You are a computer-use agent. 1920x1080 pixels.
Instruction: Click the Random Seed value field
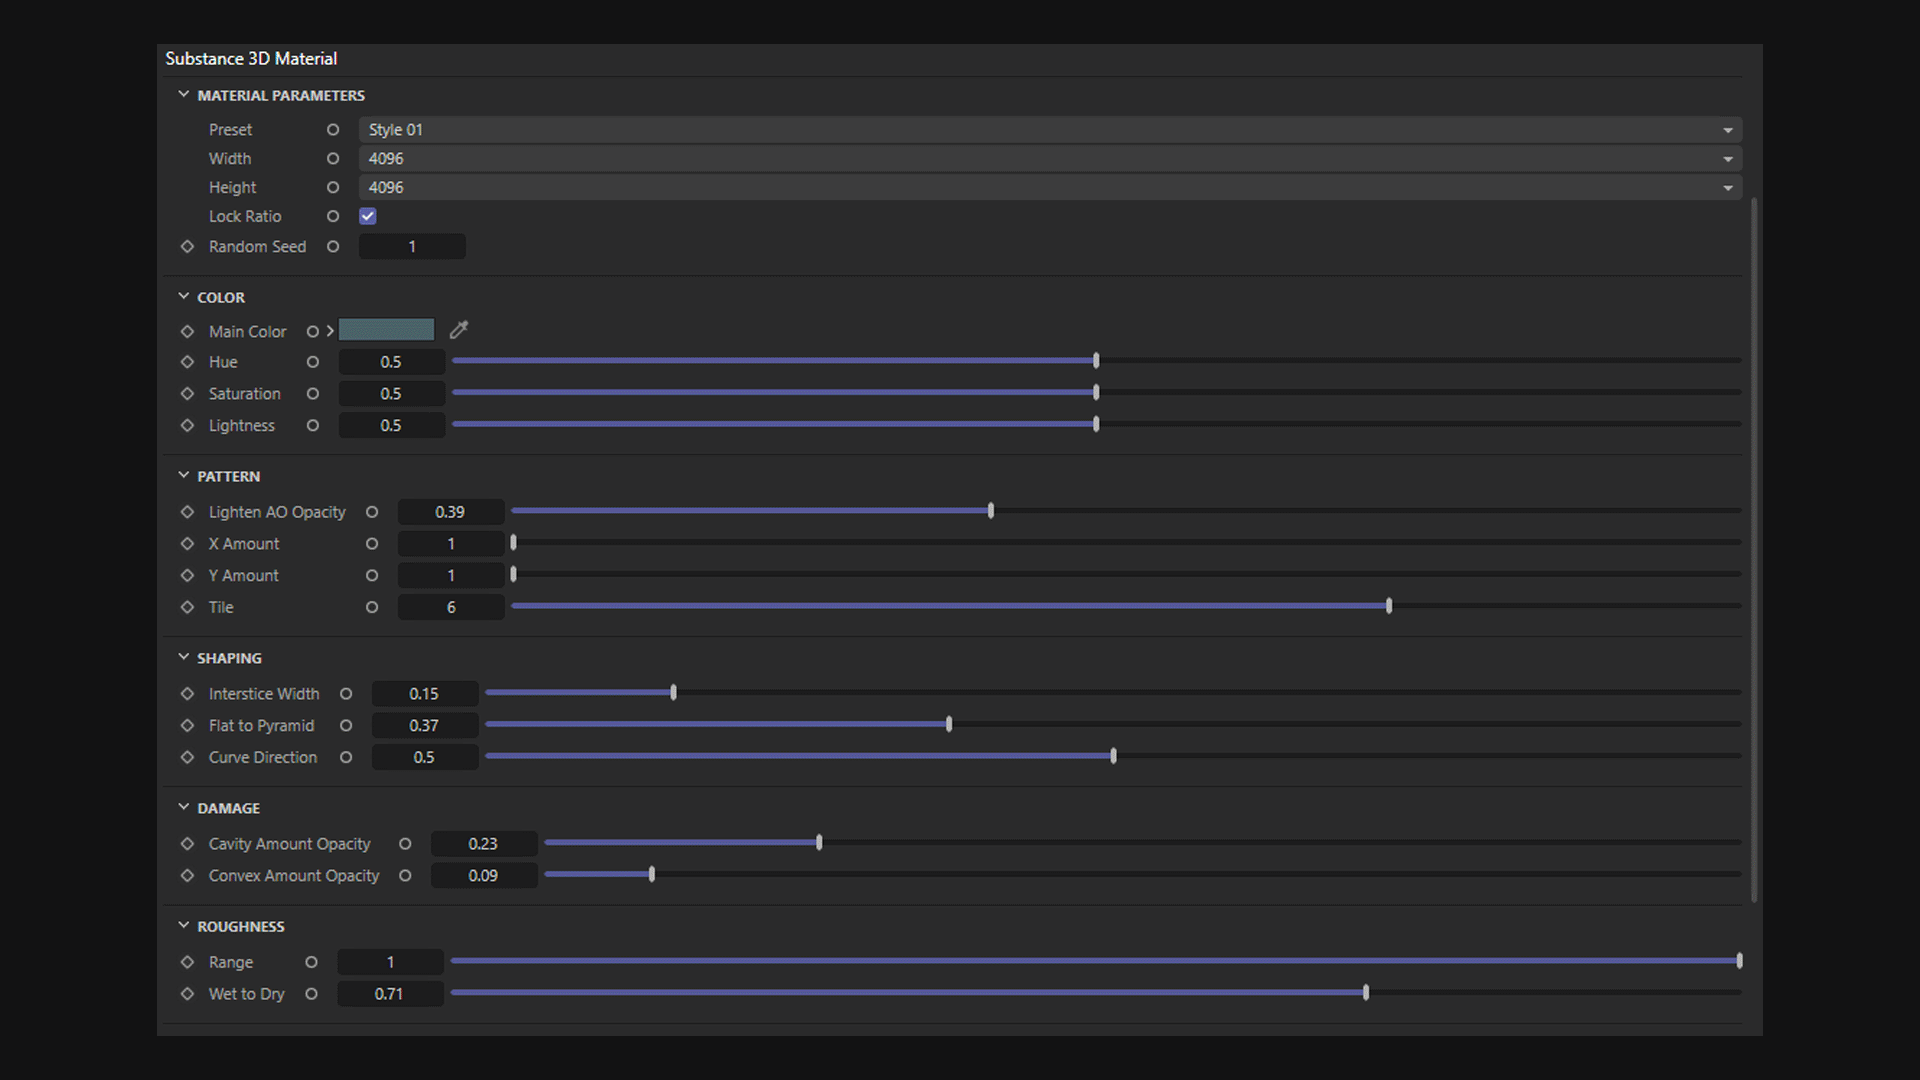pyautogui.click(x=412, y=247)
